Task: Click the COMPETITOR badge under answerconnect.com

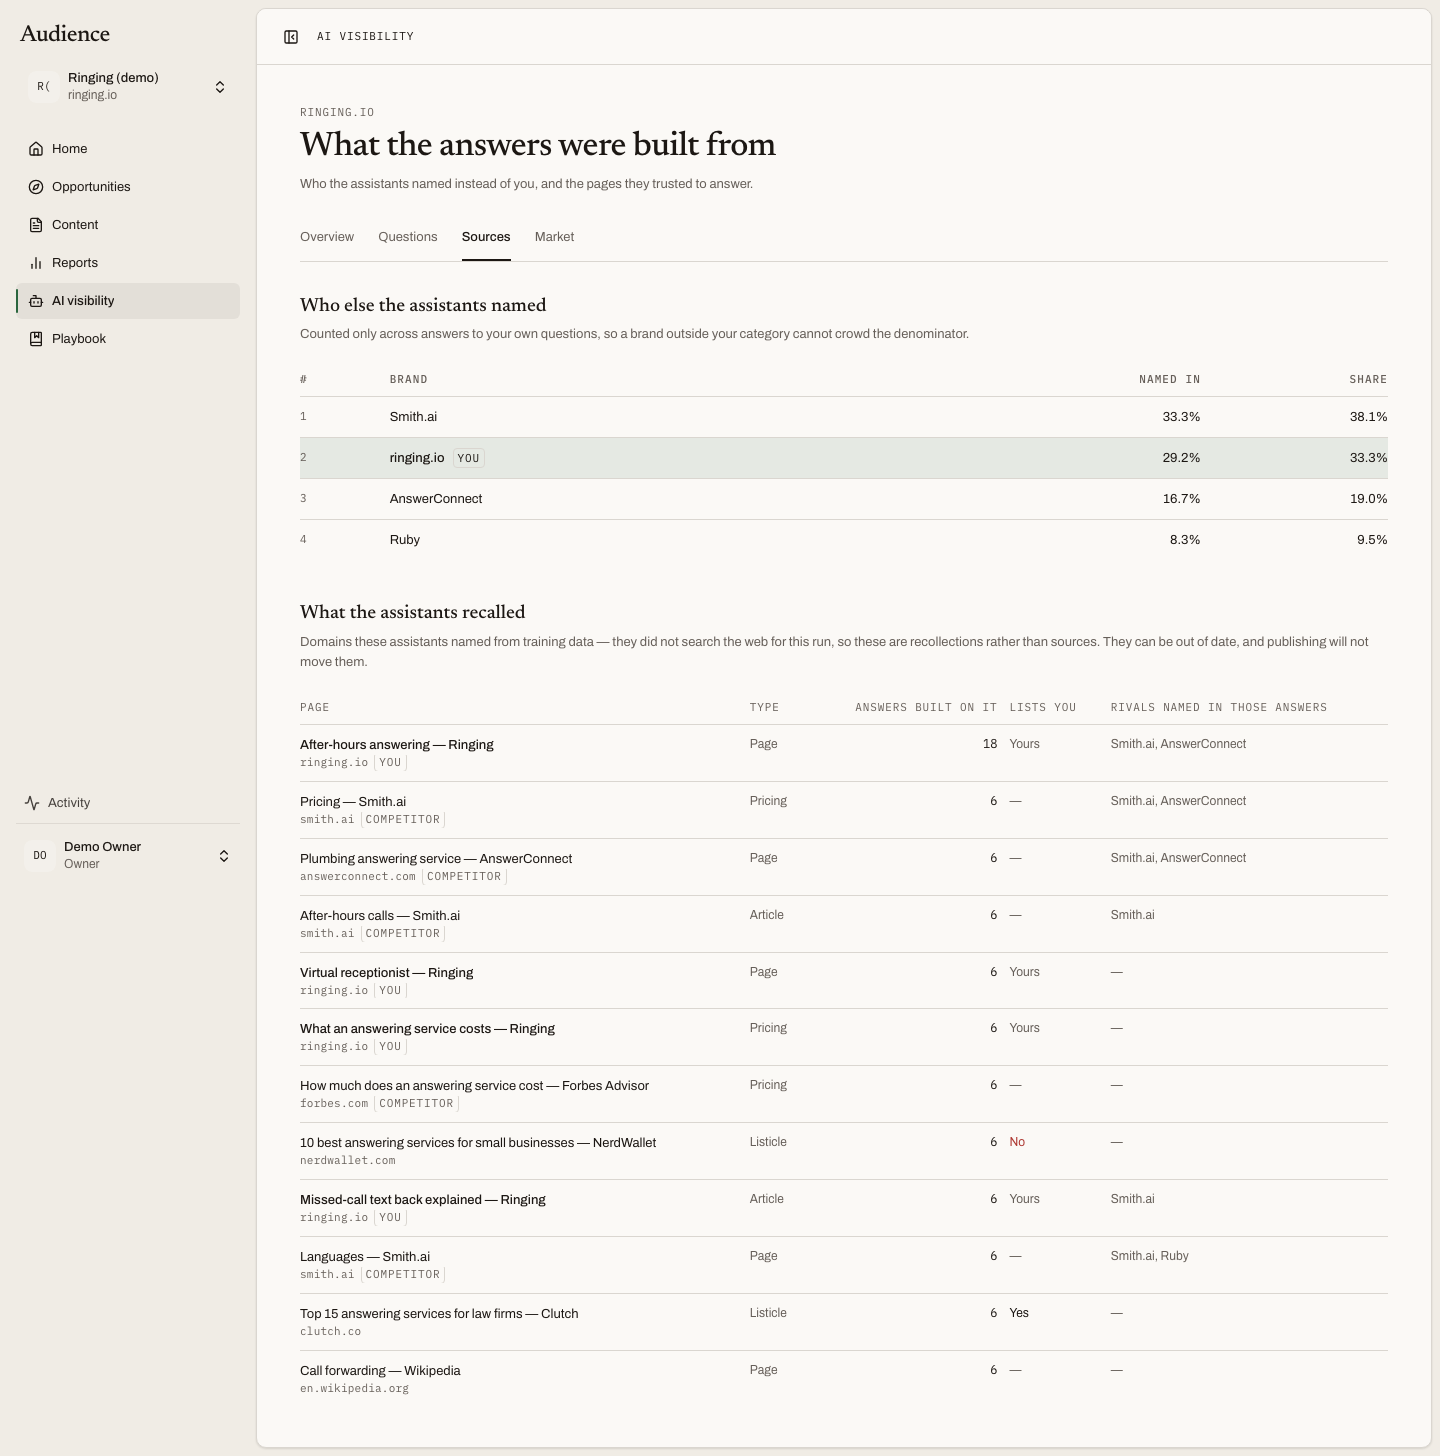Action: [464, 877]
